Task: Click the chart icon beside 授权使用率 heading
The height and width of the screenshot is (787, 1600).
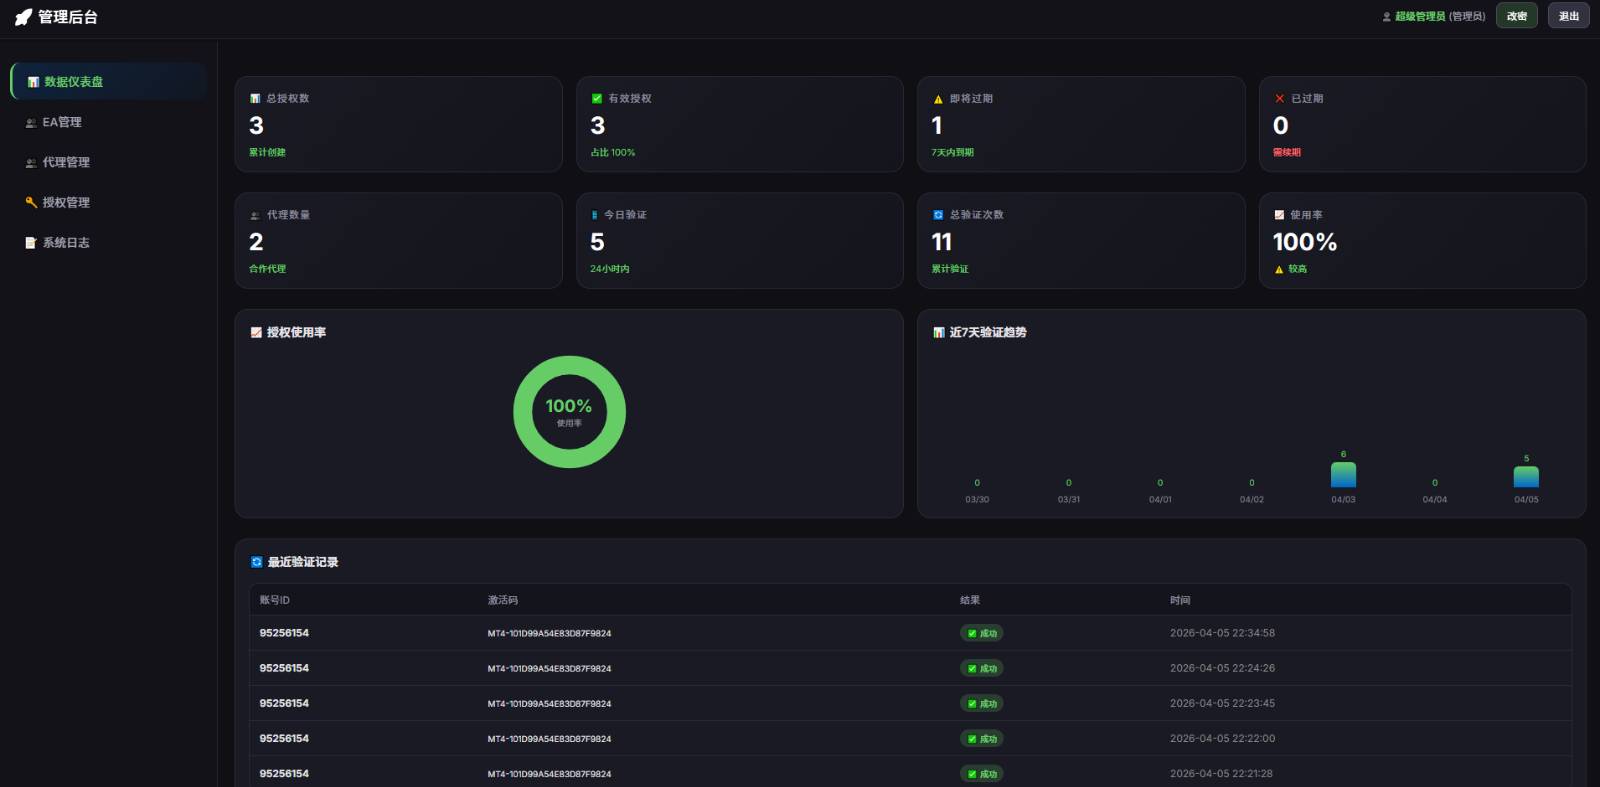Action: tap(256, 333)
